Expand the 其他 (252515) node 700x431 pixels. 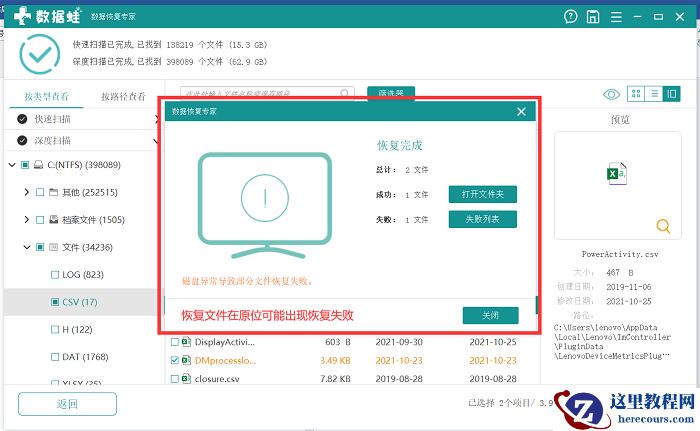(x=27, y=192)
